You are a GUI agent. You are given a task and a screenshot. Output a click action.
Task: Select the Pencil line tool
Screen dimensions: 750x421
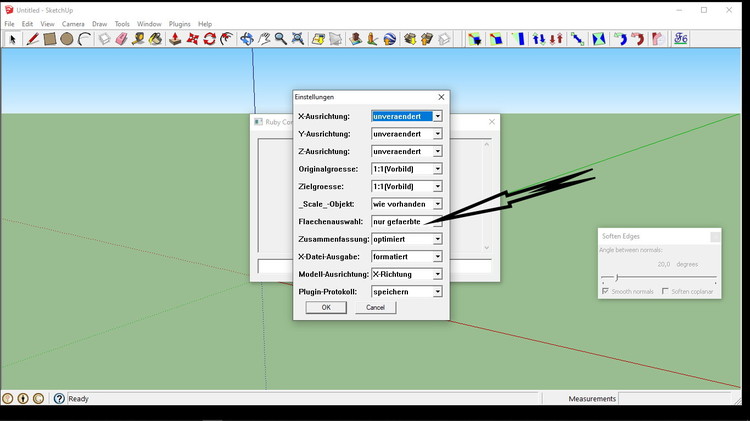[32, 39]
